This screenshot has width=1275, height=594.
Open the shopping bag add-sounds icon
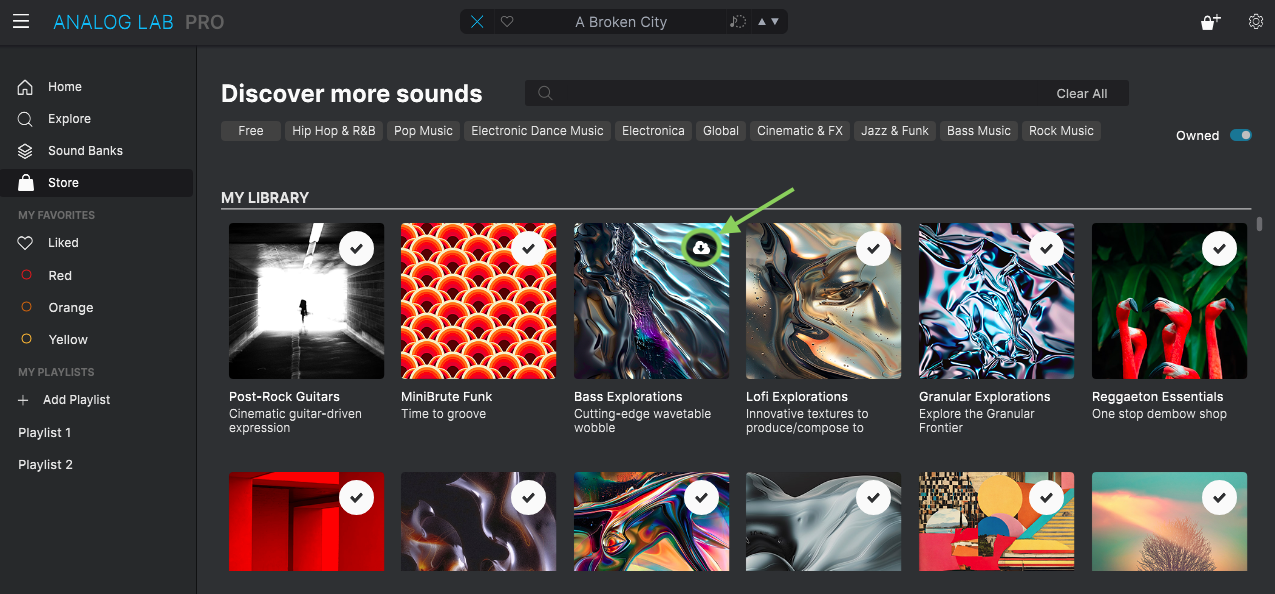1210,22
